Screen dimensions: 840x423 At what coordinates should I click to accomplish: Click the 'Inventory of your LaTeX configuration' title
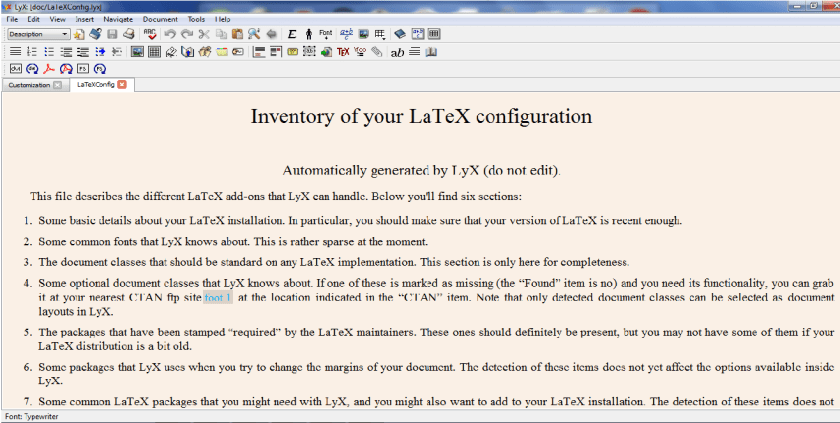click(x=421, y=116)
